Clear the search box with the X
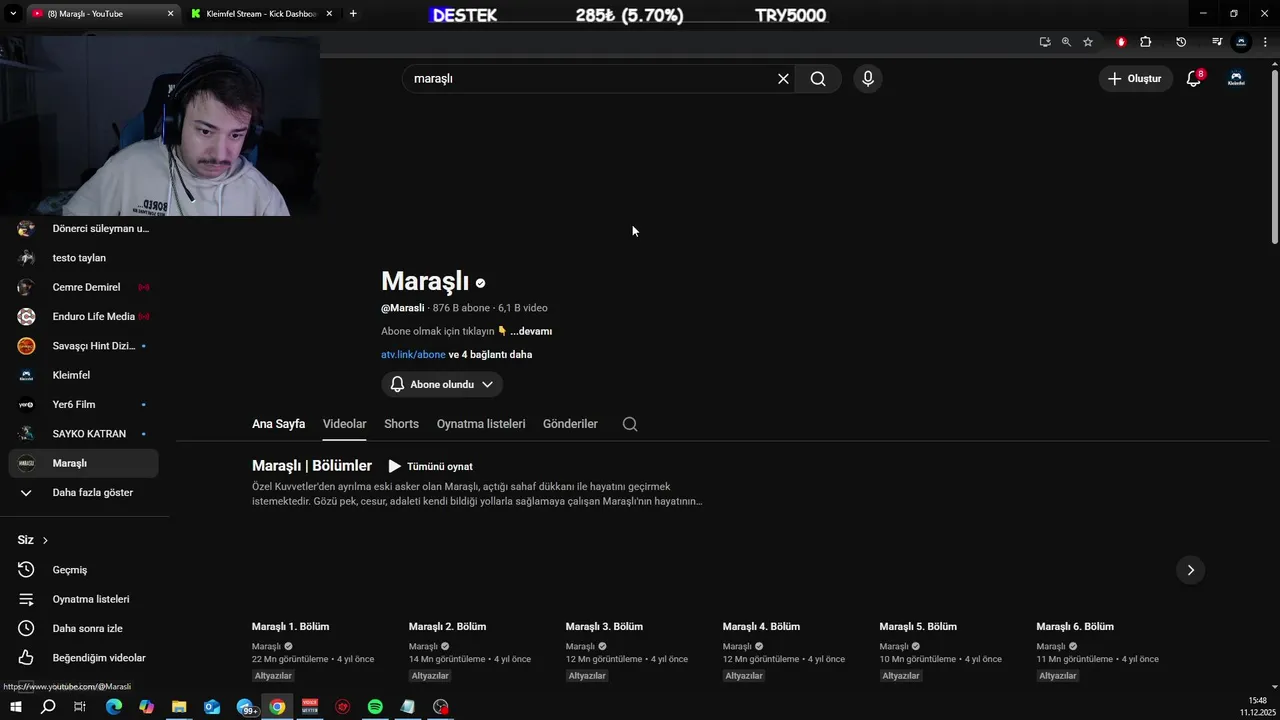The width and height of the screenshot is (1280, 720). [x=783, y=79]
